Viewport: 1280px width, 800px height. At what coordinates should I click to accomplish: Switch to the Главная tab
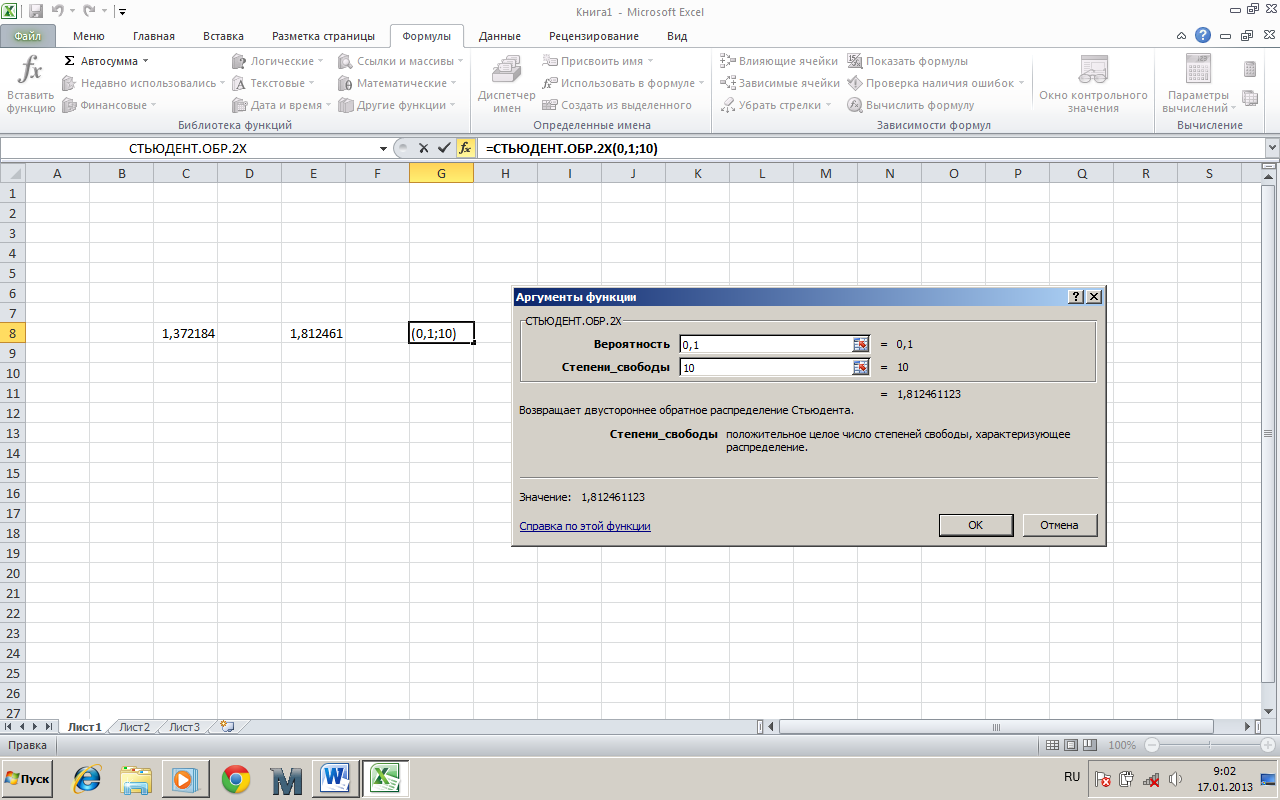154,36
